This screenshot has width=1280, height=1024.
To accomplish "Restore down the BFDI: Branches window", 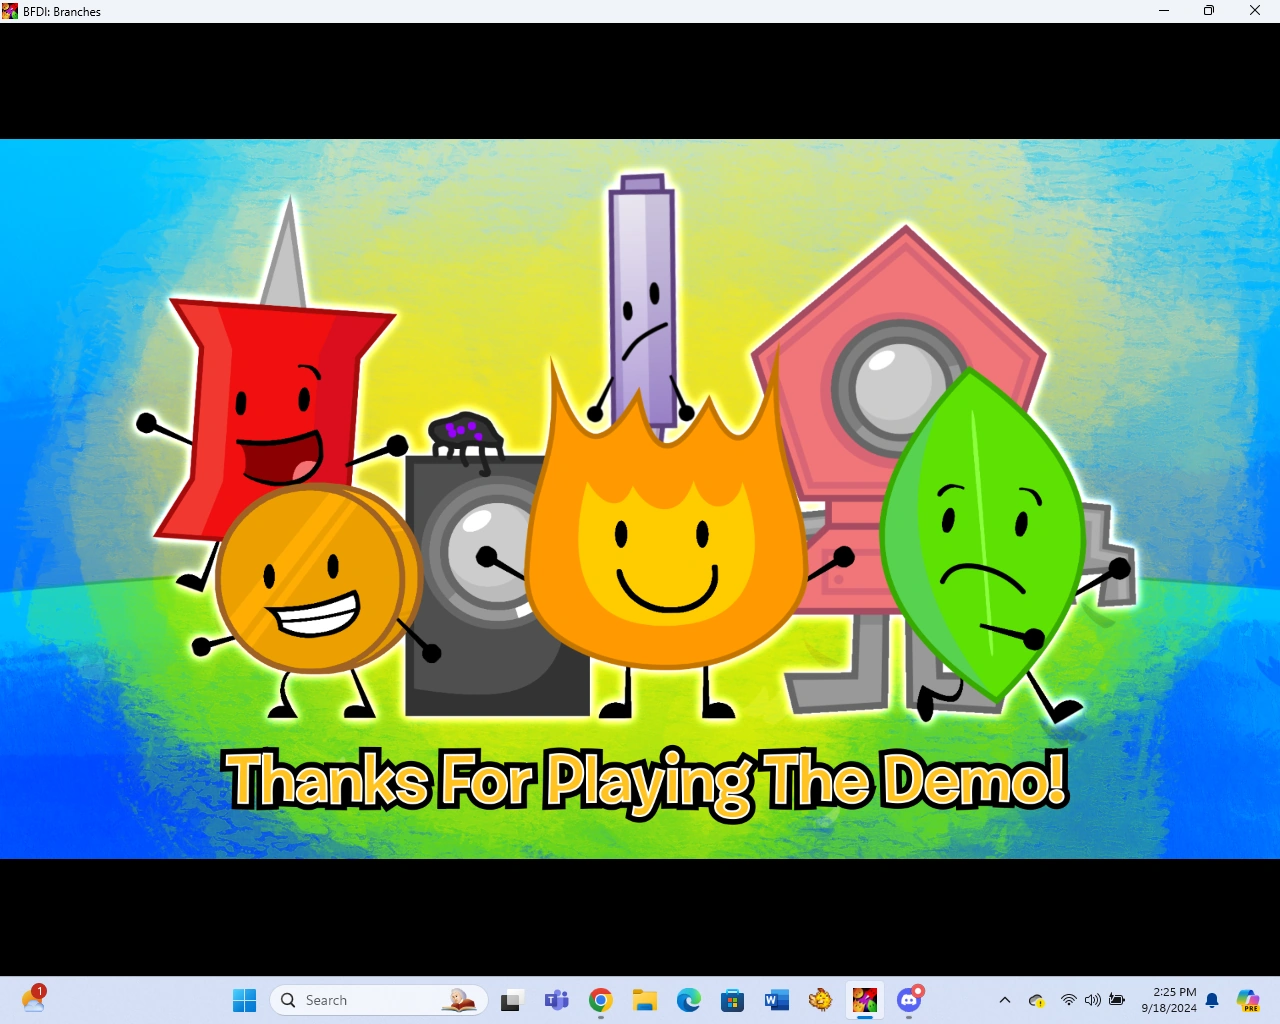I will pos(1208,11).
